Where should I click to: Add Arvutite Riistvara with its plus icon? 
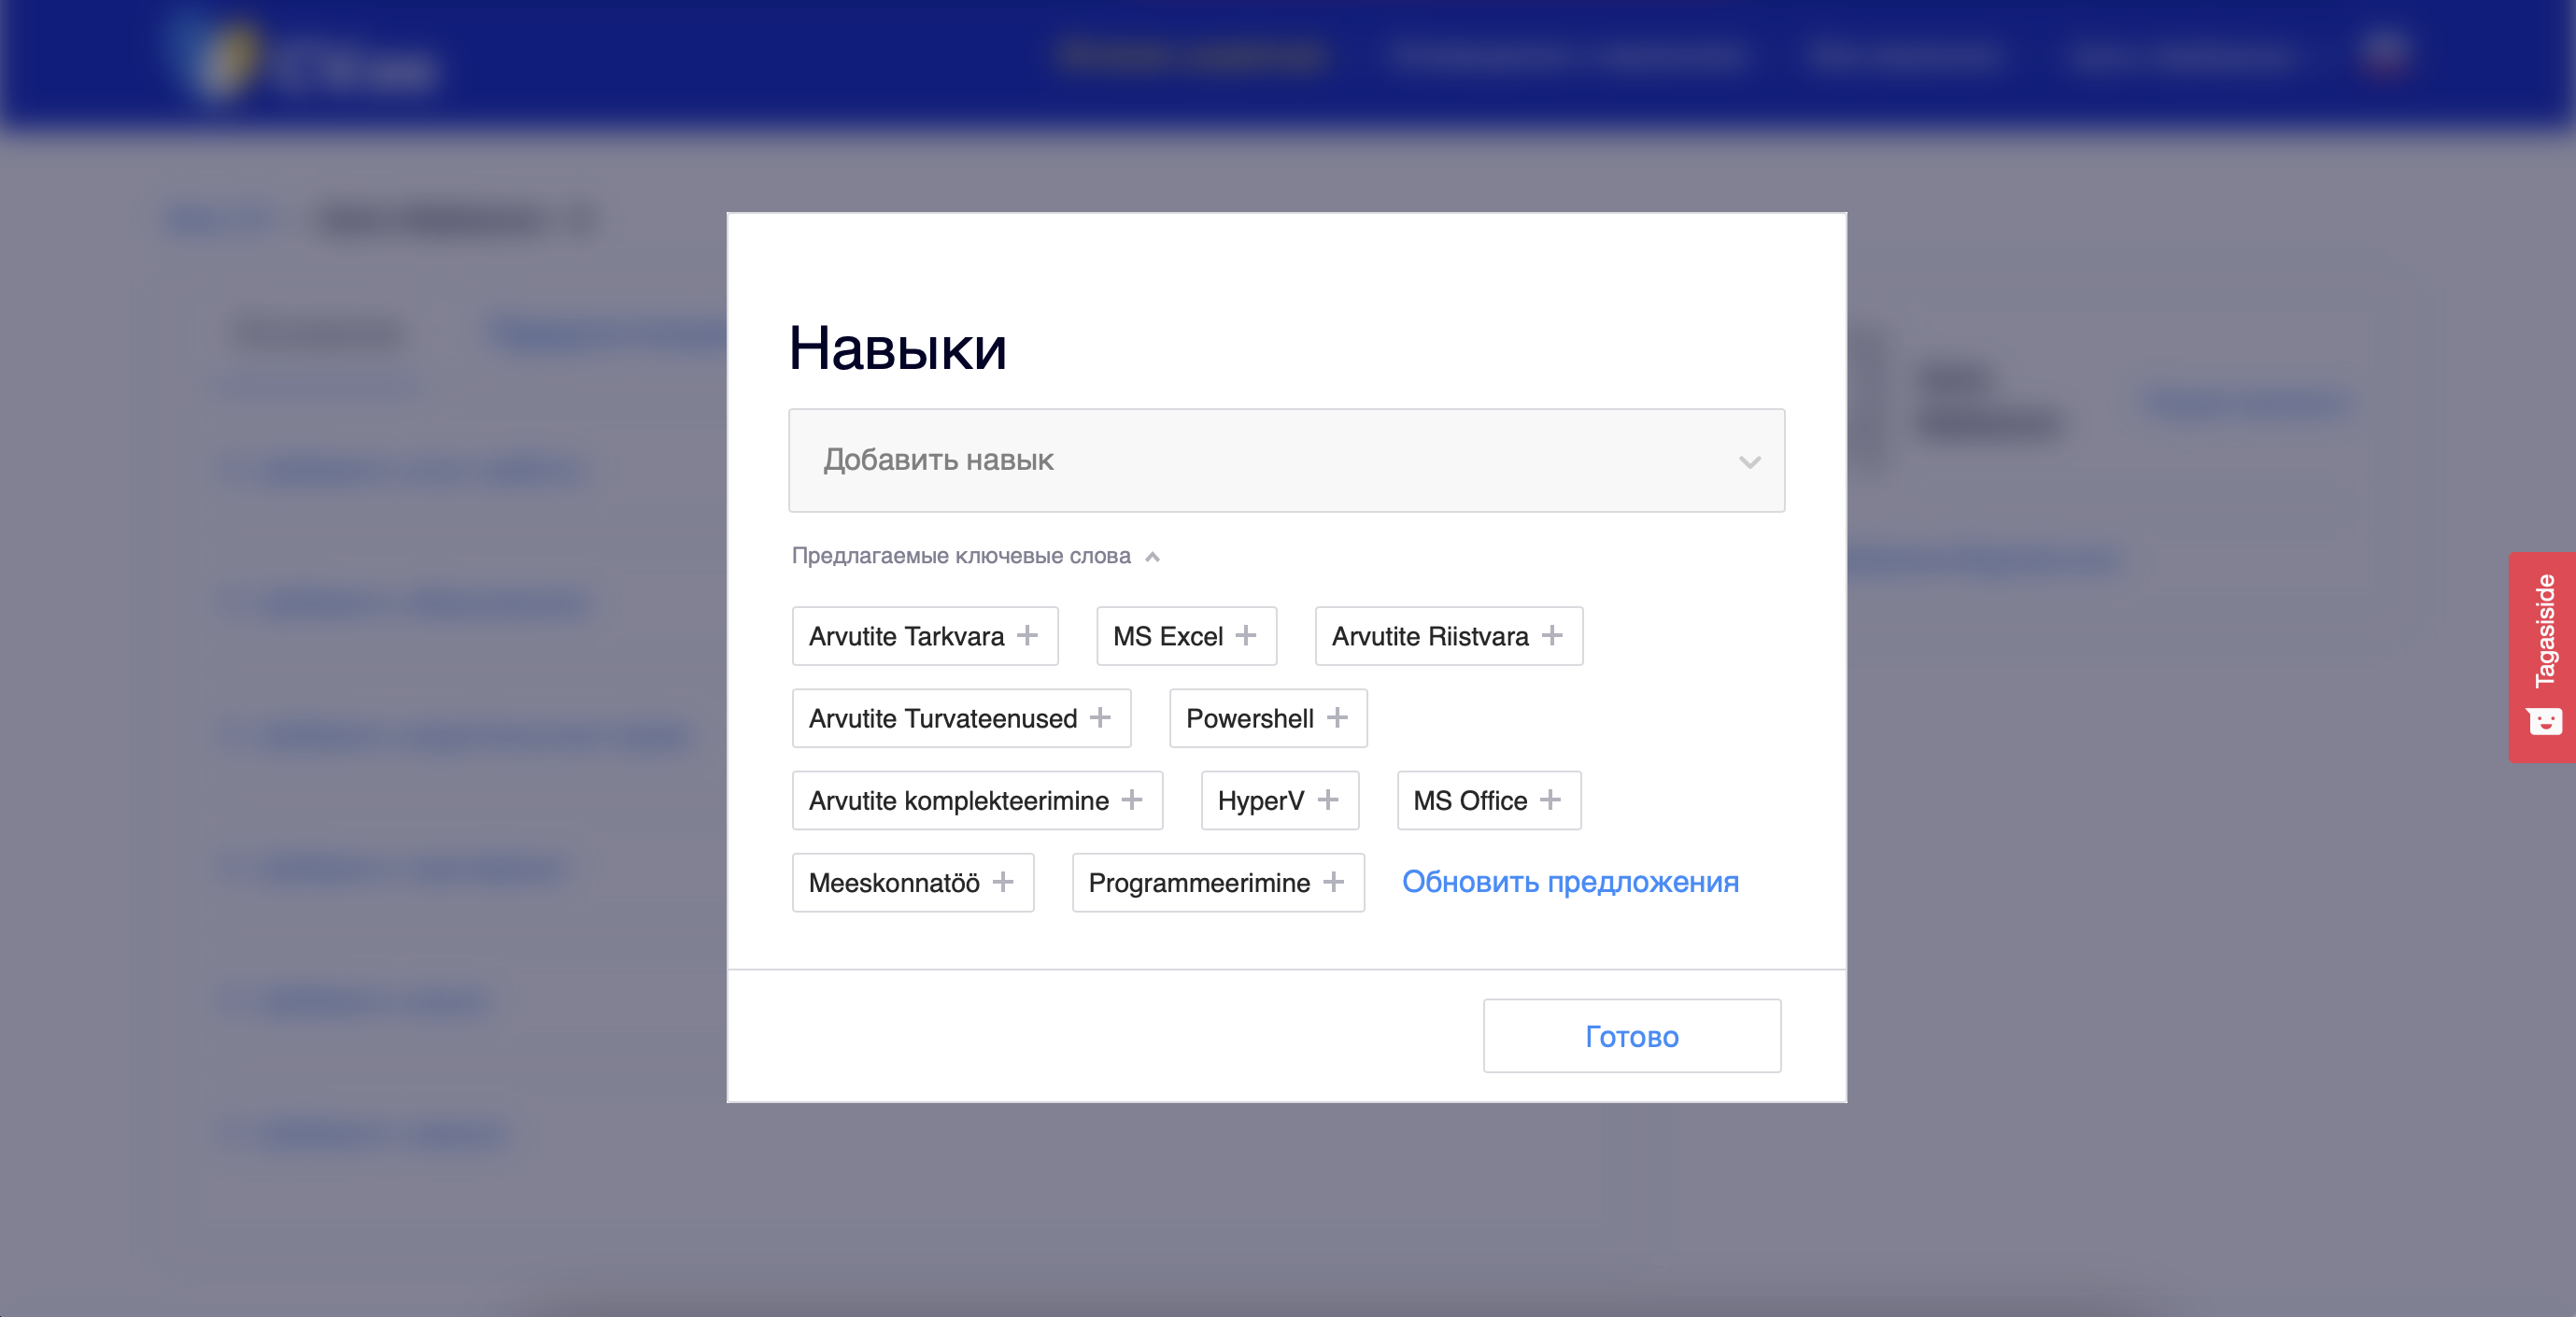tap(1552, 636)
